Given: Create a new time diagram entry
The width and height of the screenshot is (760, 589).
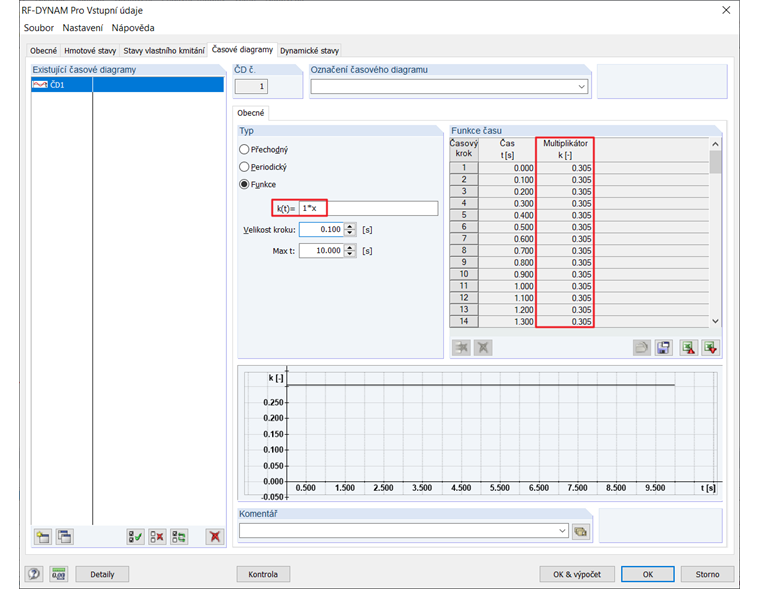Looking at the screenshot, I should coord(43,537).
